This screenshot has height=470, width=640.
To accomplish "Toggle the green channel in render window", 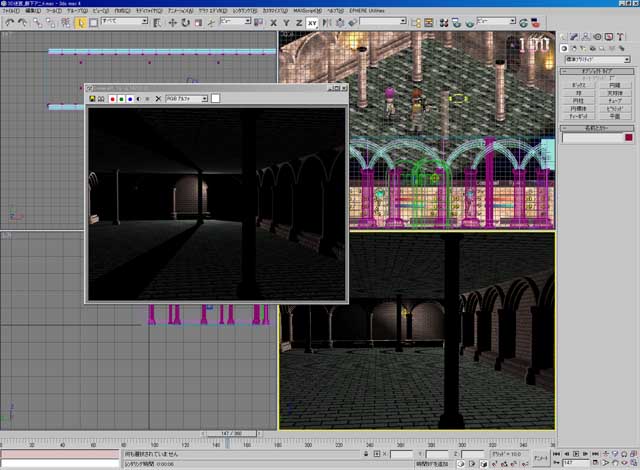I will coord(121,99).
